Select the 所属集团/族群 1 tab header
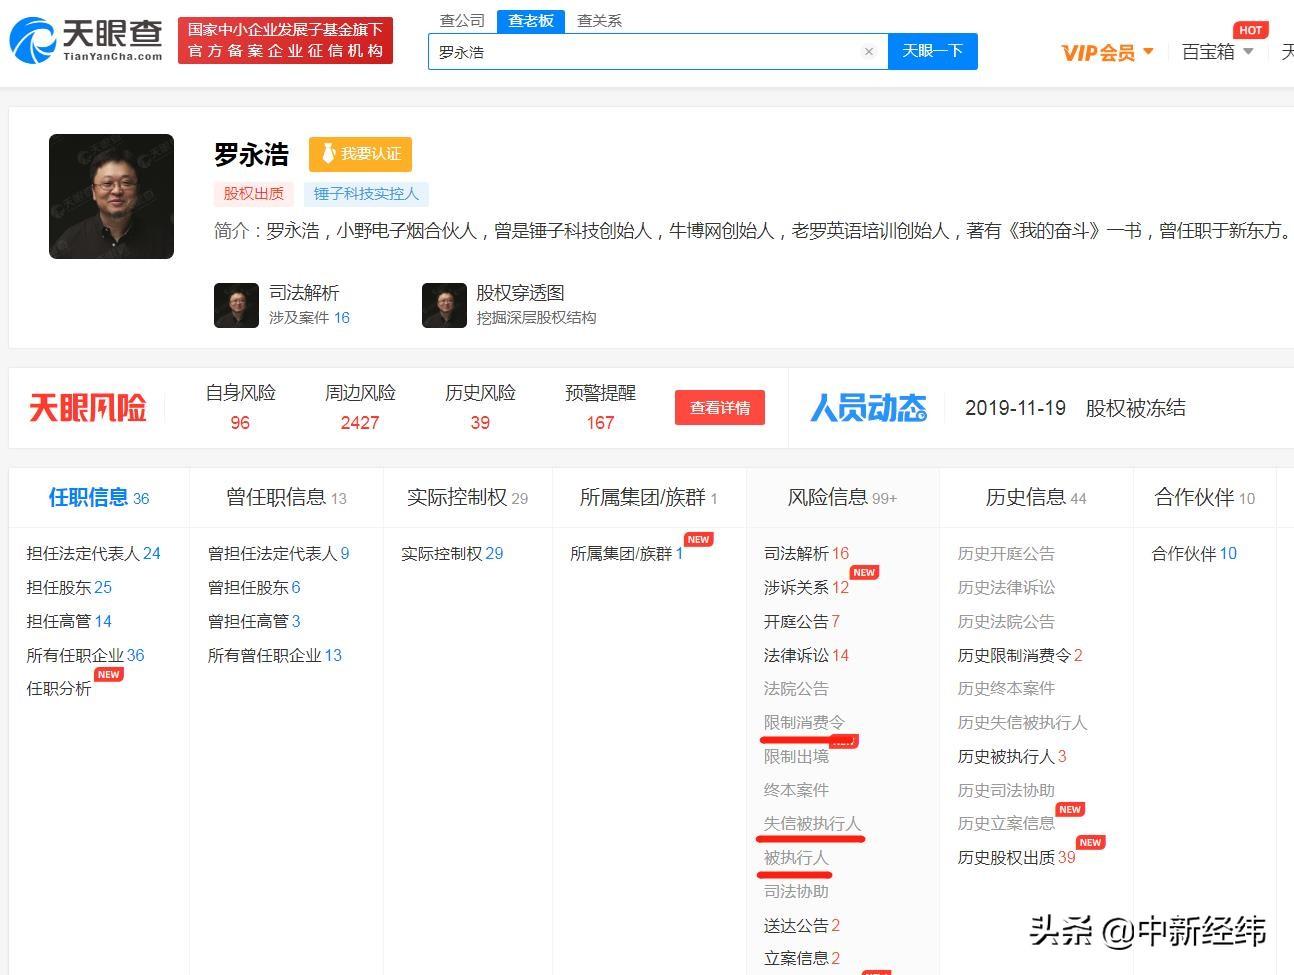The image size is (1294, 975). (649, 498)
